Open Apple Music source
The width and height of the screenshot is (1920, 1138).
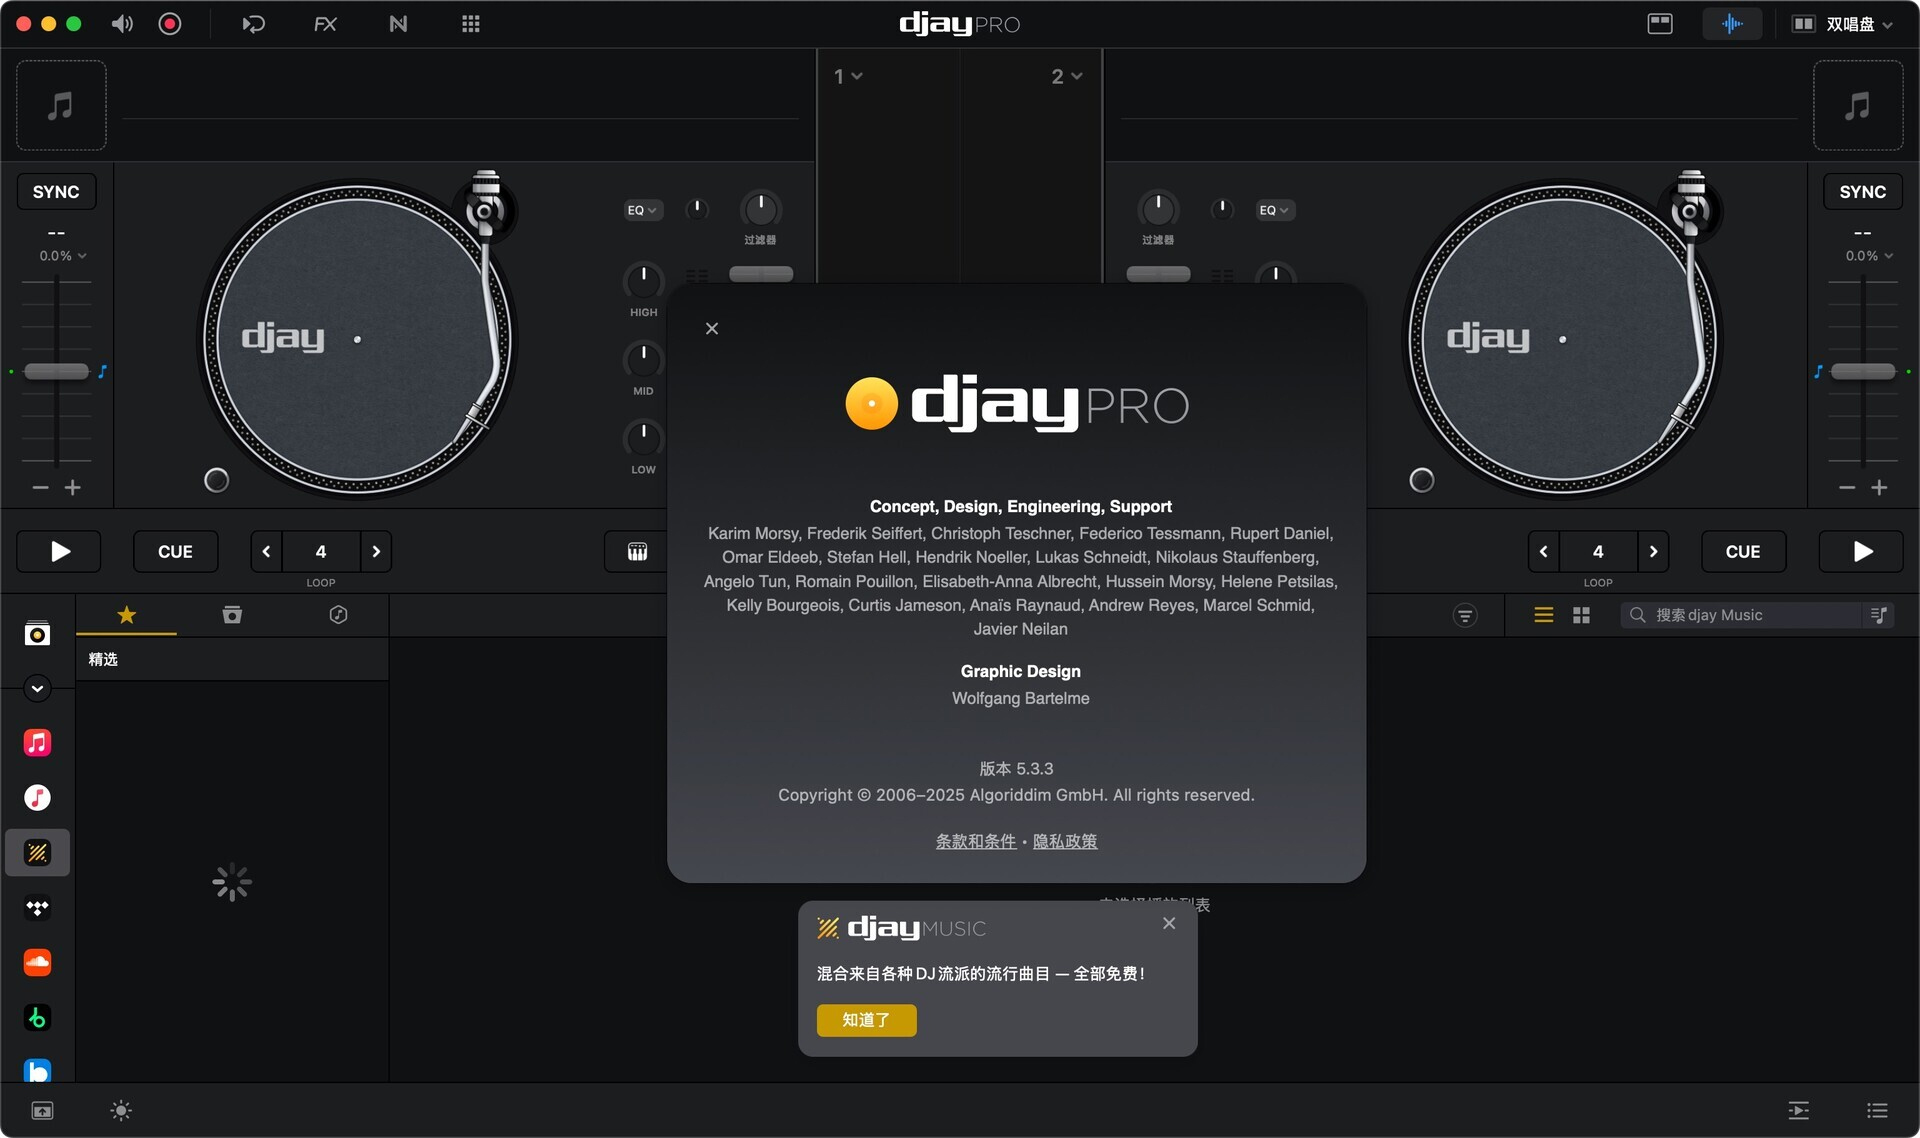37,742
